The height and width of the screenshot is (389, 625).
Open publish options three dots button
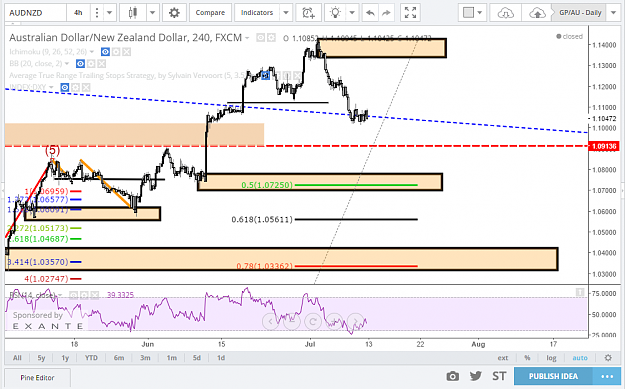(x=607, y=376)
